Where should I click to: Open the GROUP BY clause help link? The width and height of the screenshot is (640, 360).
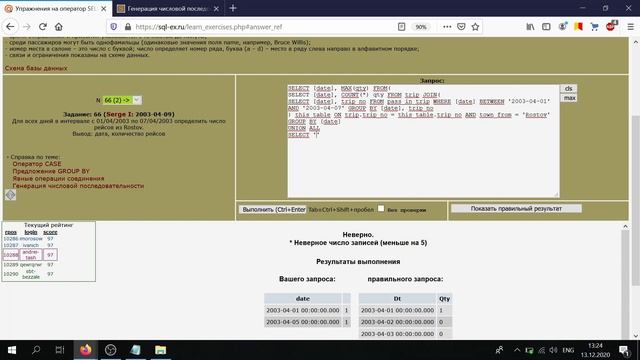tap(51, 171)
